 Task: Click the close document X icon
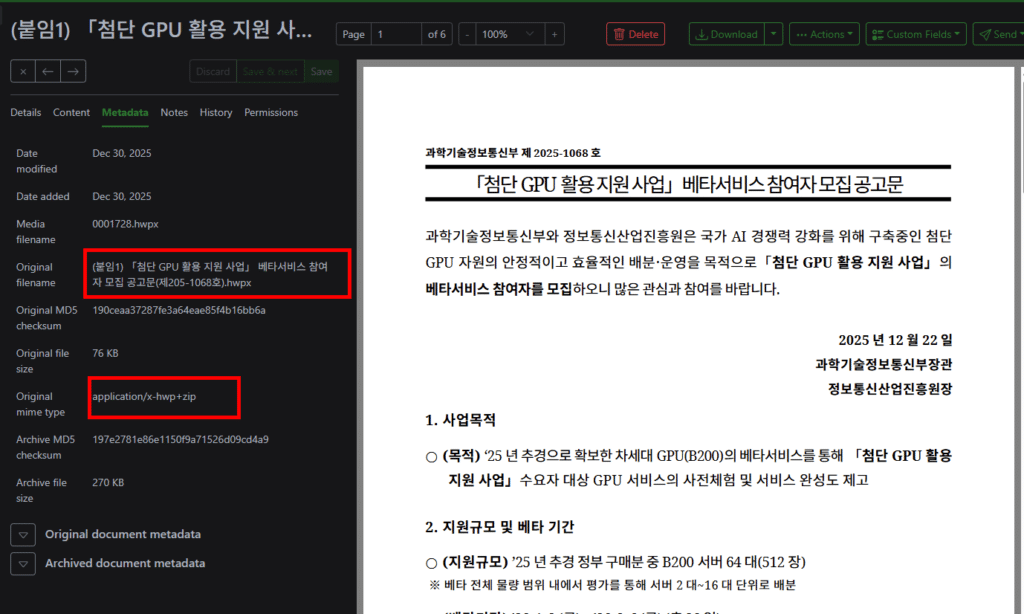click(22, 72)
